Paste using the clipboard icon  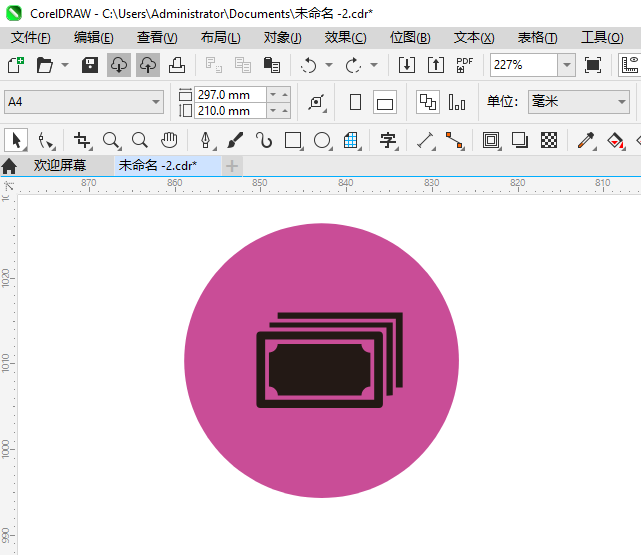(271, 65)
